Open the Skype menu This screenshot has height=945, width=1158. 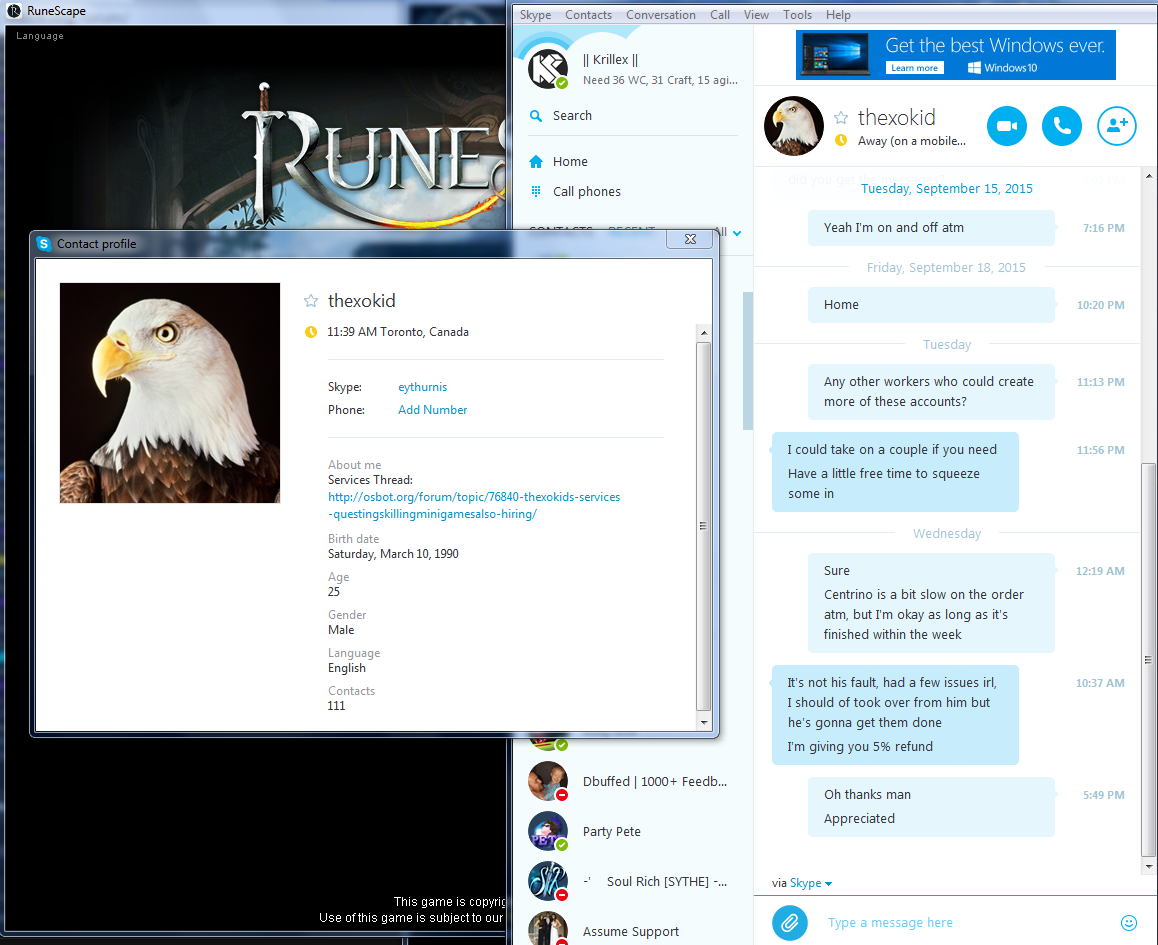535,15
